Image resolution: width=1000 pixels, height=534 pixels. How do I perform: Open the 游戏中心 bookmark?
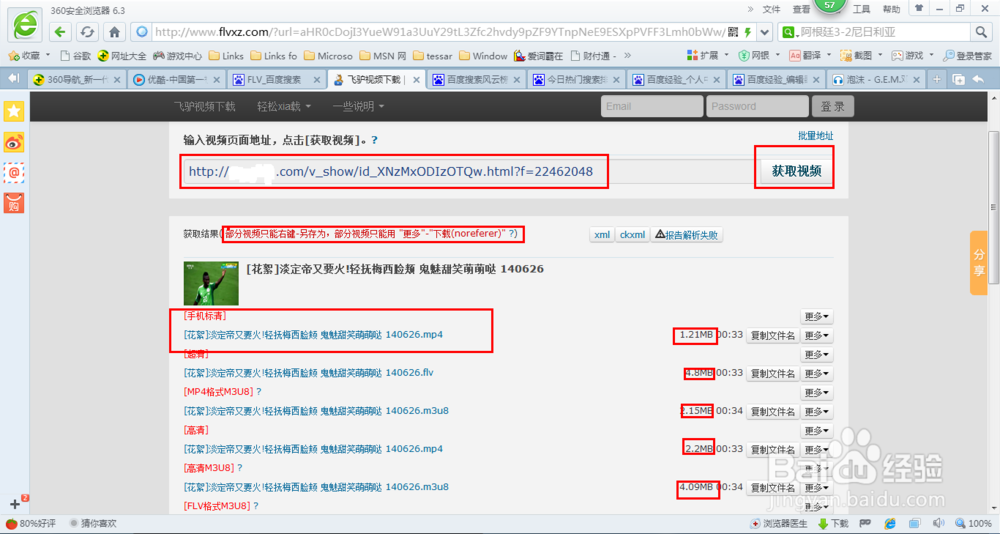coord(177,56)
